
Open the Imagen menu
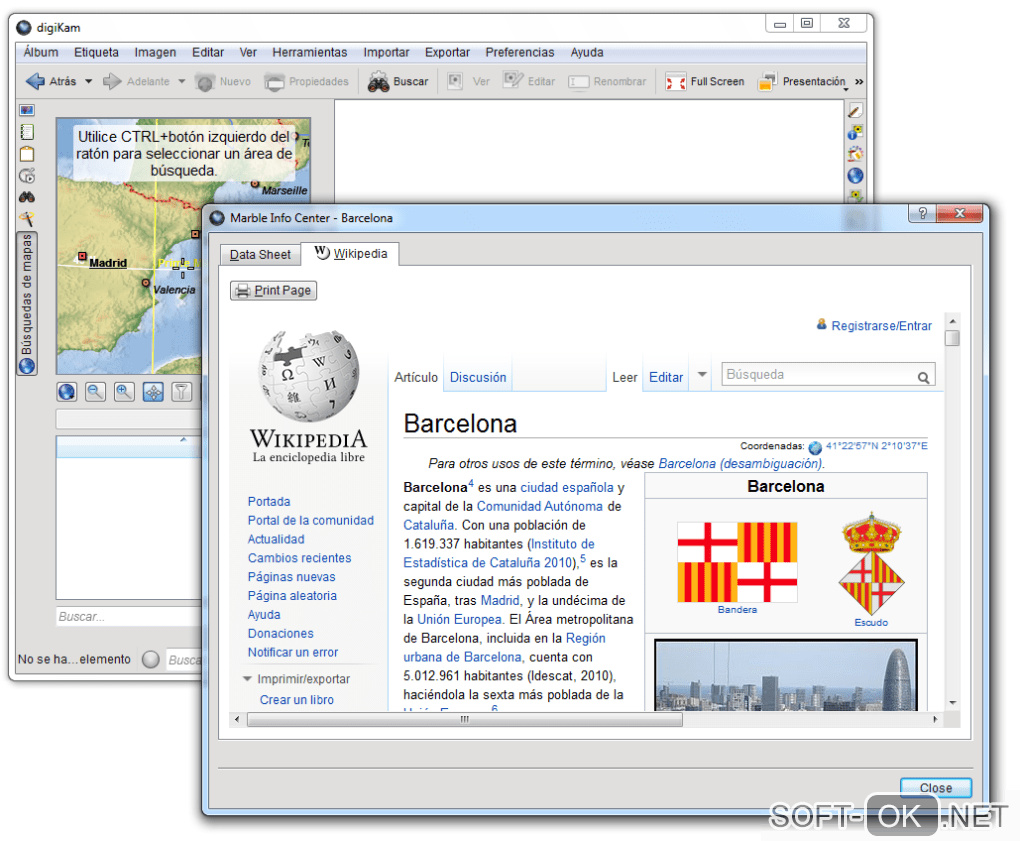coord(155,52)
